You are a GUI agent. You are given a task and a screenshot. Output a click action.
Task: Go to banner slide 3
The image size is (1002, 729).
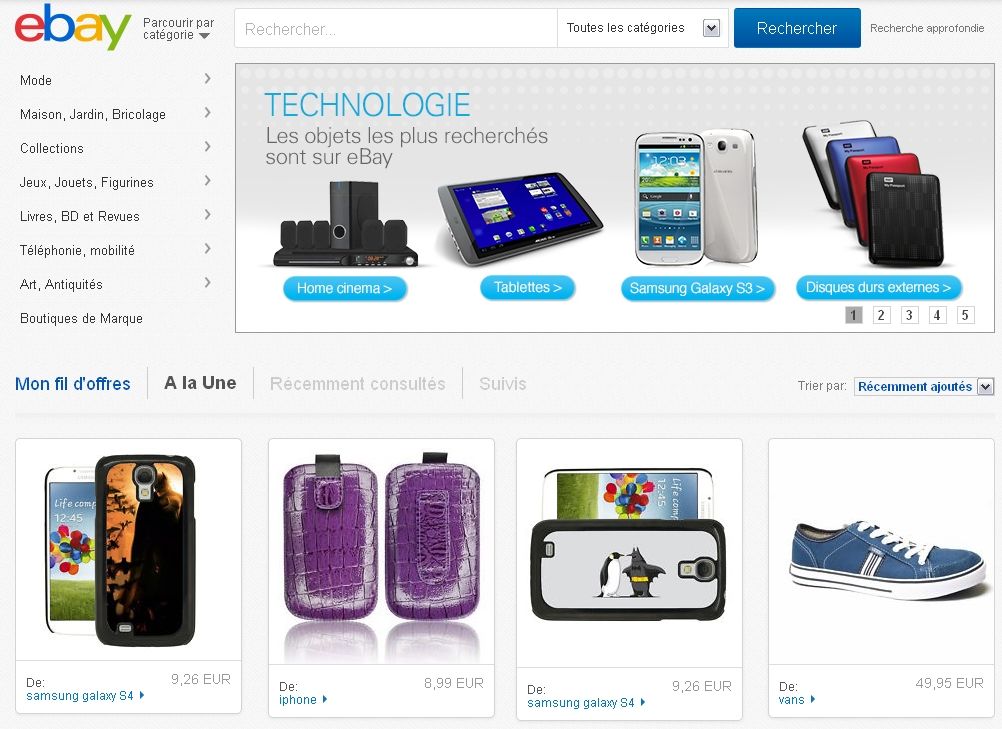pos(909,315)
